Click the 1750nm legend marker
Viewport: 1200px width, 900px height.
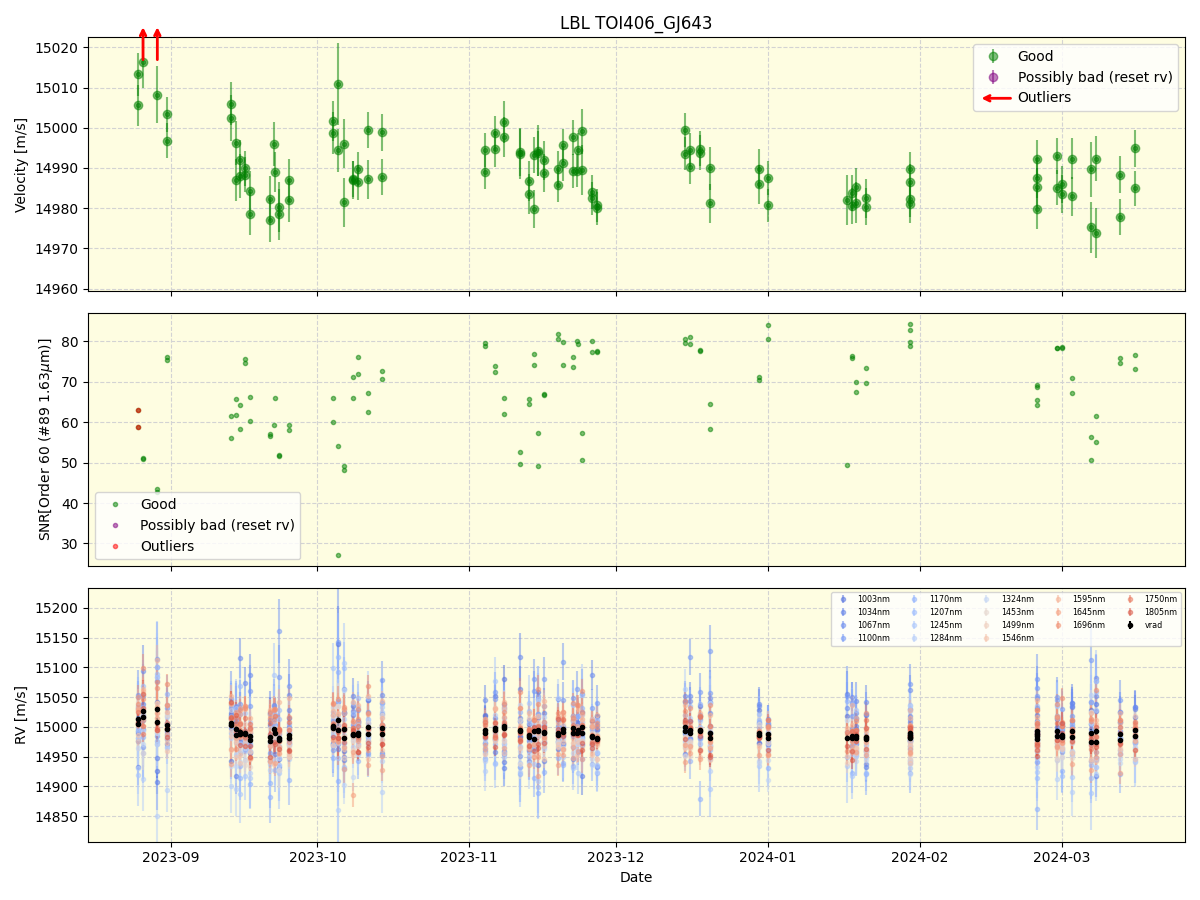(x=1130, y=599)
